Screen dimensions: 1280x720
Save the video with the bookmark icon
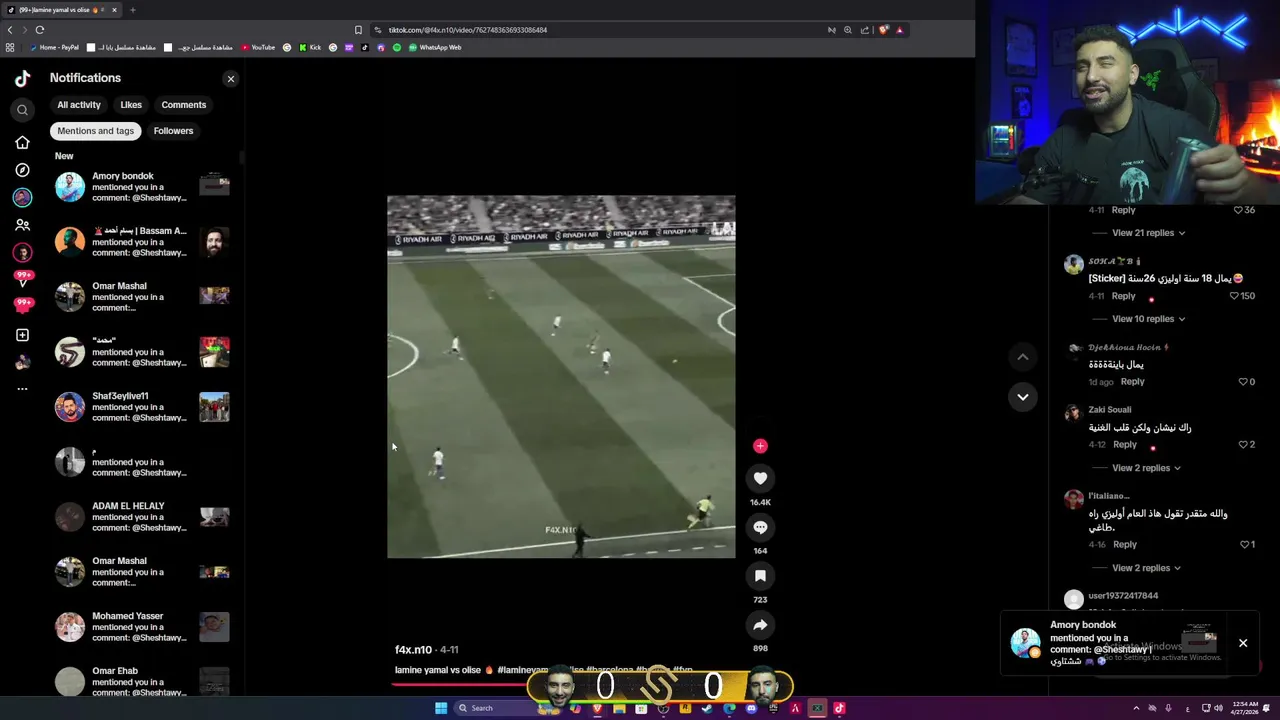(x=760, y=576)
